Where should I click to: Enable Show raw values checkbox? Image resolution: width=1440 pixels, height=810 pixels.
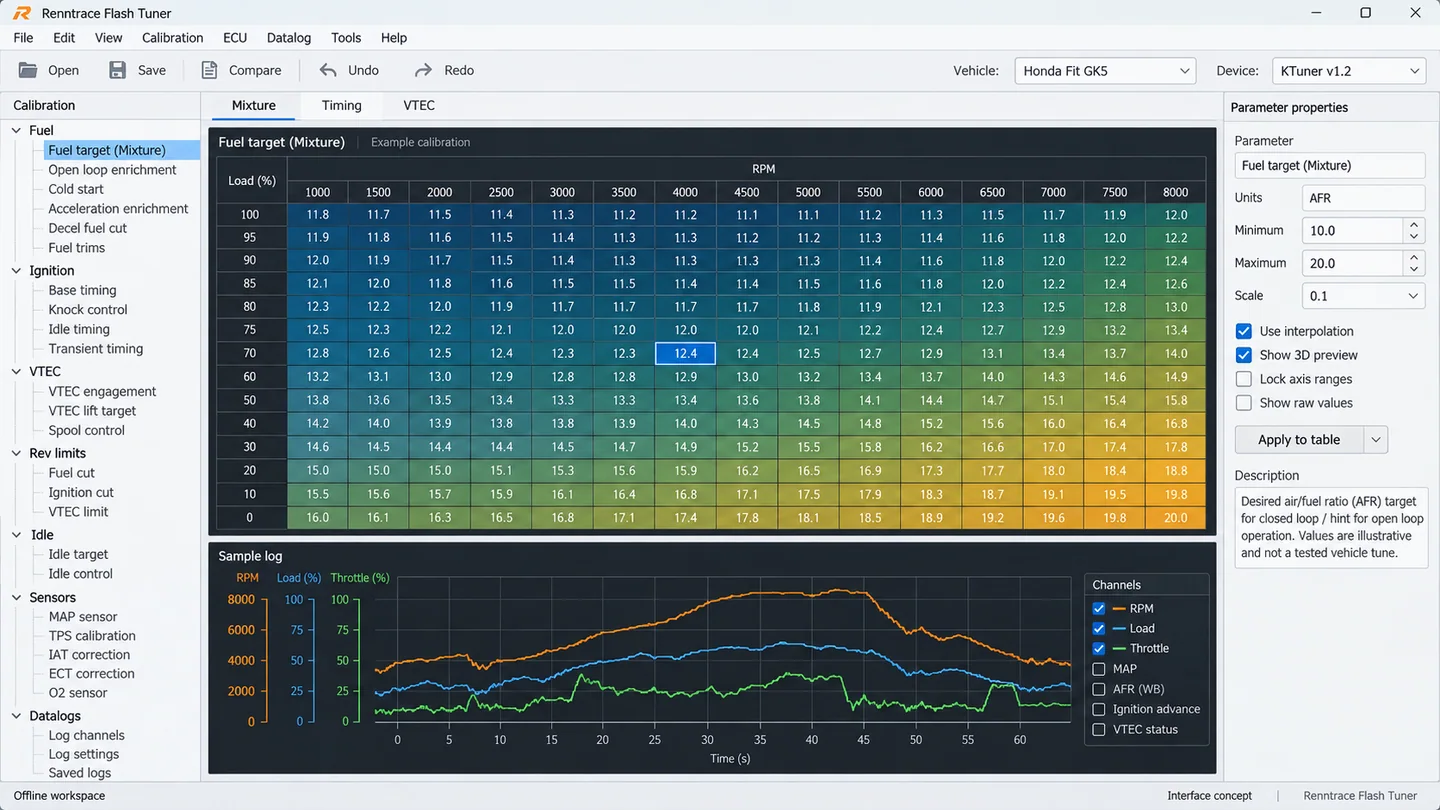[x=1243, y=403]
